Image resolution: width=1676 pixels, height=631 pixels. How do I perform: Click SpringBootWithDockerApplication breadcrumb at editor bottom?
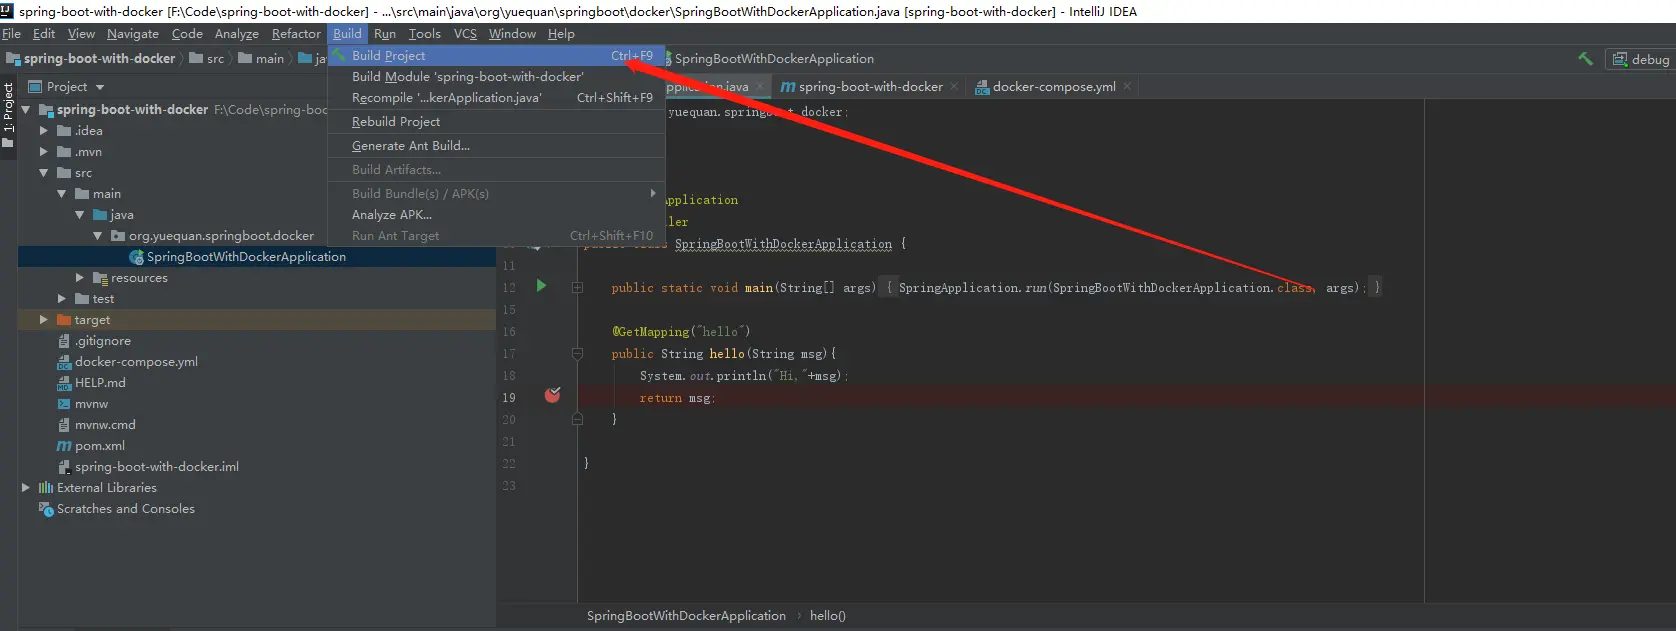coord(686,616)
